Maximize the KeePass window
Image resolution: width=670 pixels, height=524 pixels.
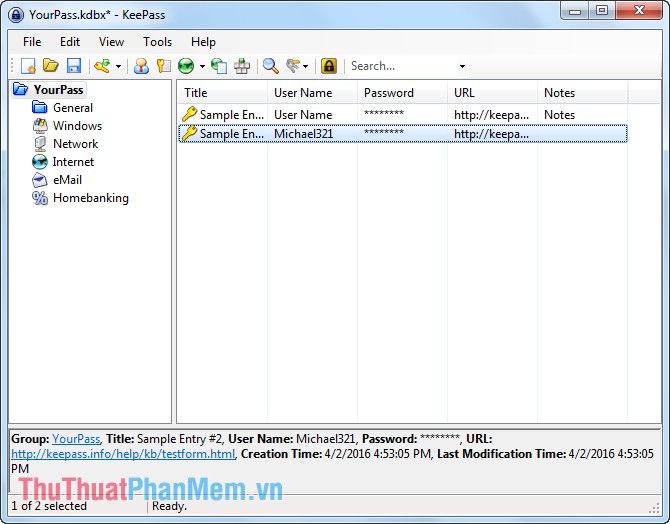[602, 10]
